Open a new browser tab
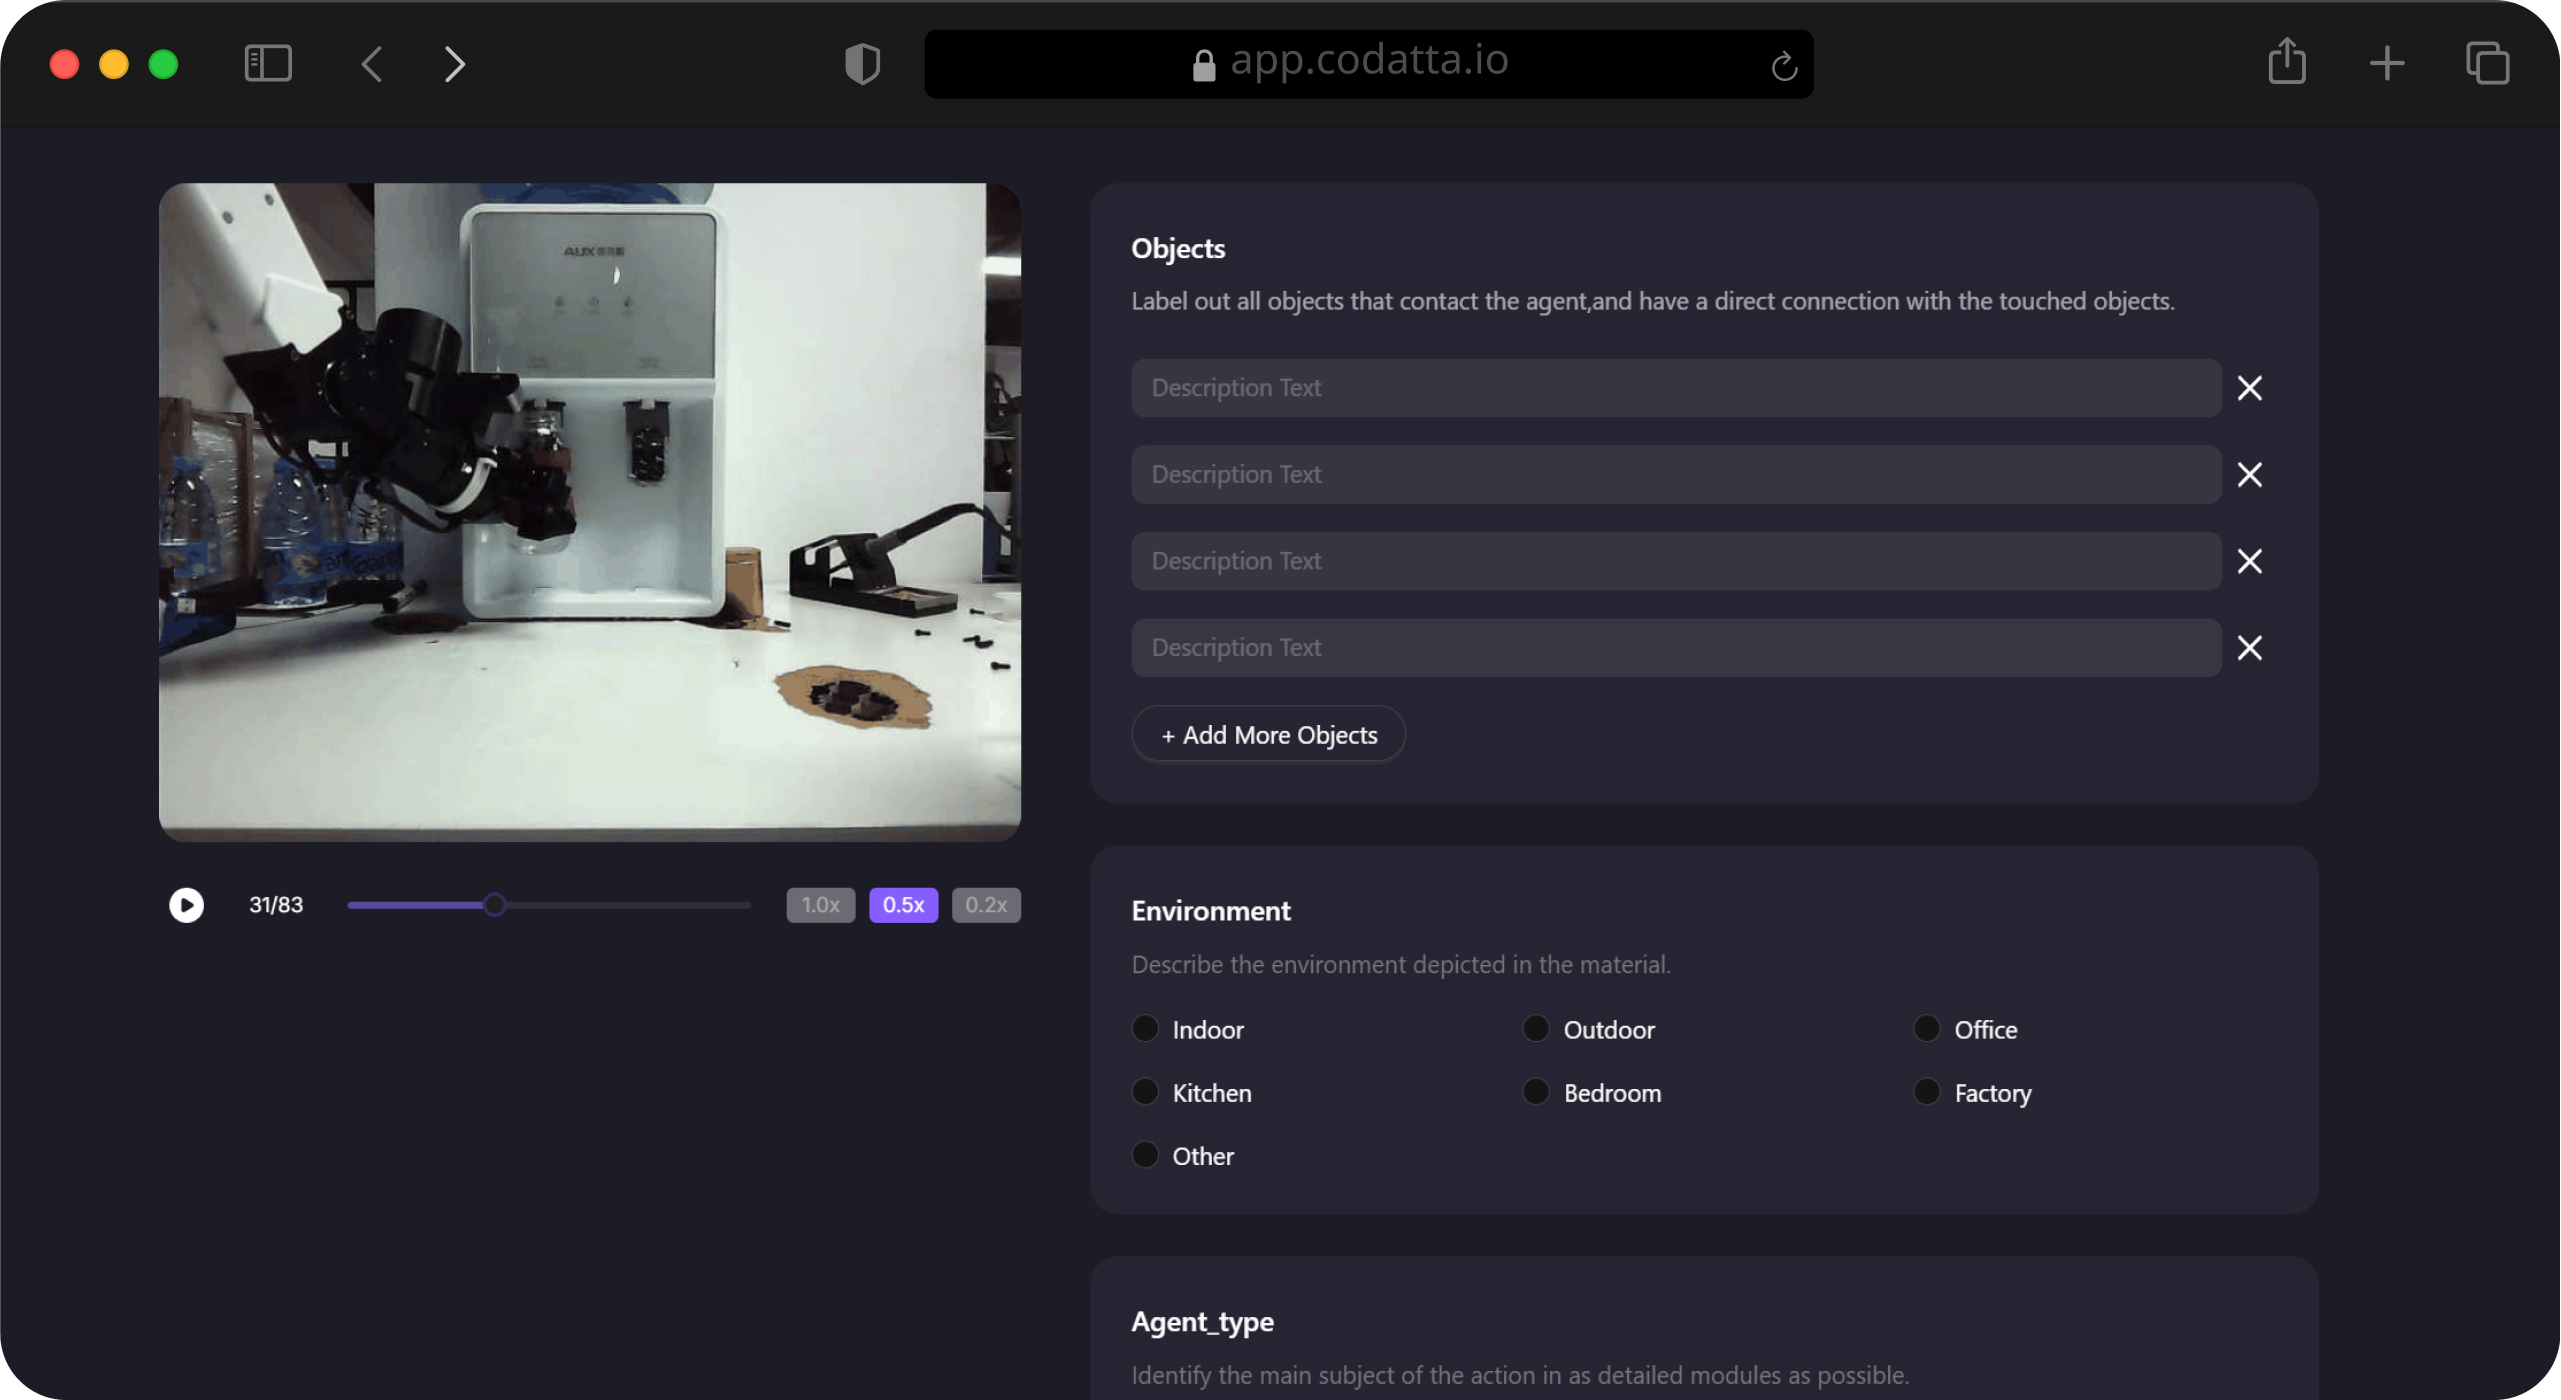This screenshot has width=2561, height=1400. click(x=2387, y=64)
